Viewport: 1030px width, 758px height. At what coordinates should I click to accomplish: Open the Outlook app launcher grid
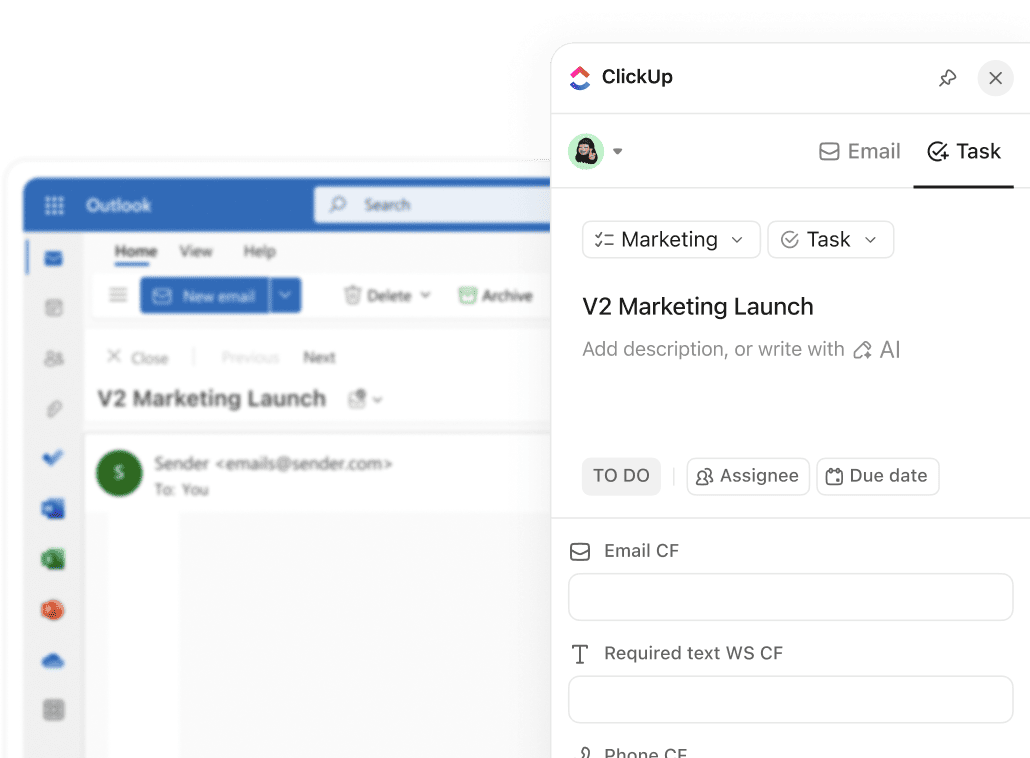pos(55,206)
